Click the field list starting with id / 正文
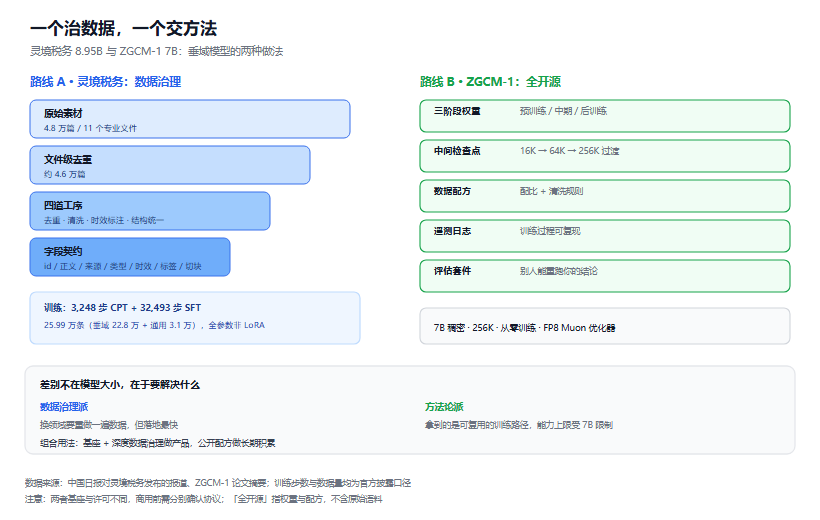 click(123, 266)
